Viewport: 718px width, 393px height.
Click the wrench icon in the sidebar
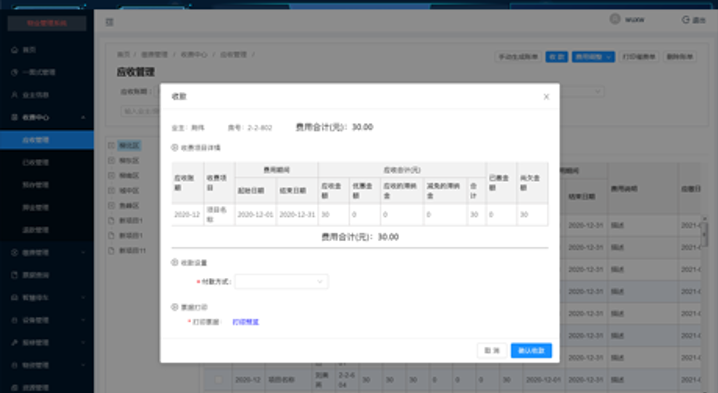click(14, 343)
